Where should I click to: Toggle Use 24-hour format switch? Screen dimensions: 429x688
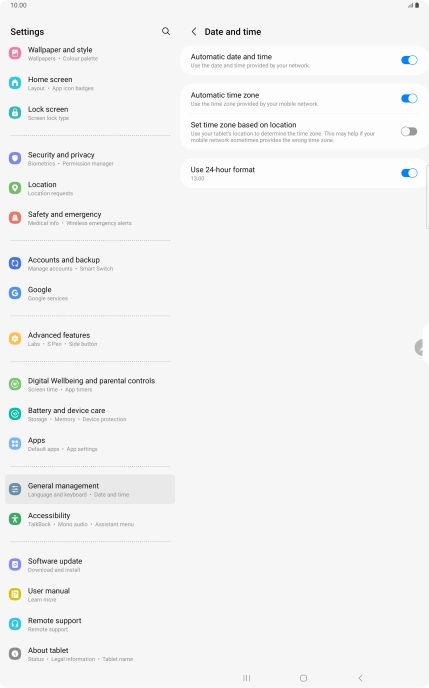[x=409, y=173]
